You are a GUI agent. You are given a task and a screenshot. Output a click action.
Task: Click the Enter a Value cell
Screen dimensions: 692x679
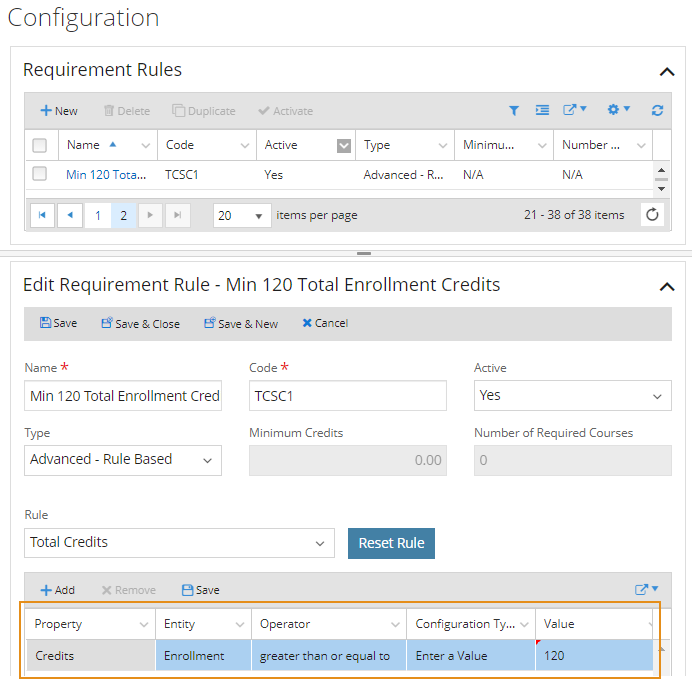(x=471, y=656)
